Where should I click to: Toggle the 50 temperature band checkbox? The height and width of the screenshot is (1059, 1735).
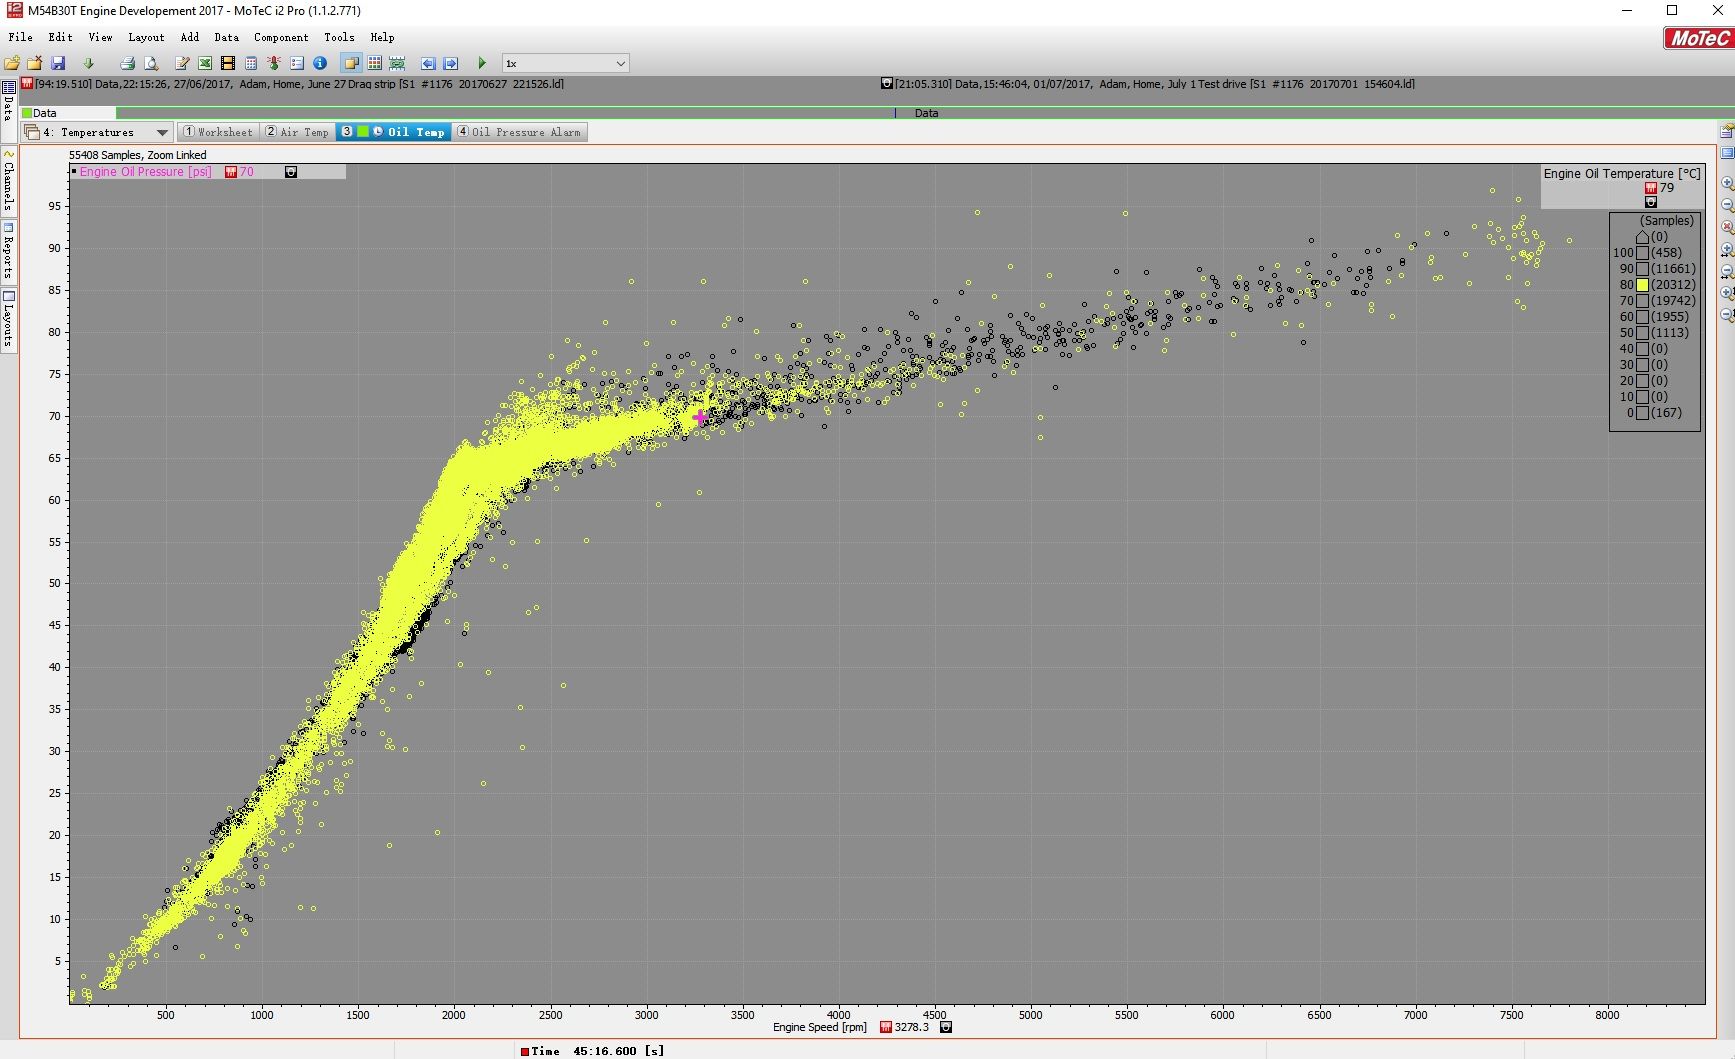(x=1642, y=333)
